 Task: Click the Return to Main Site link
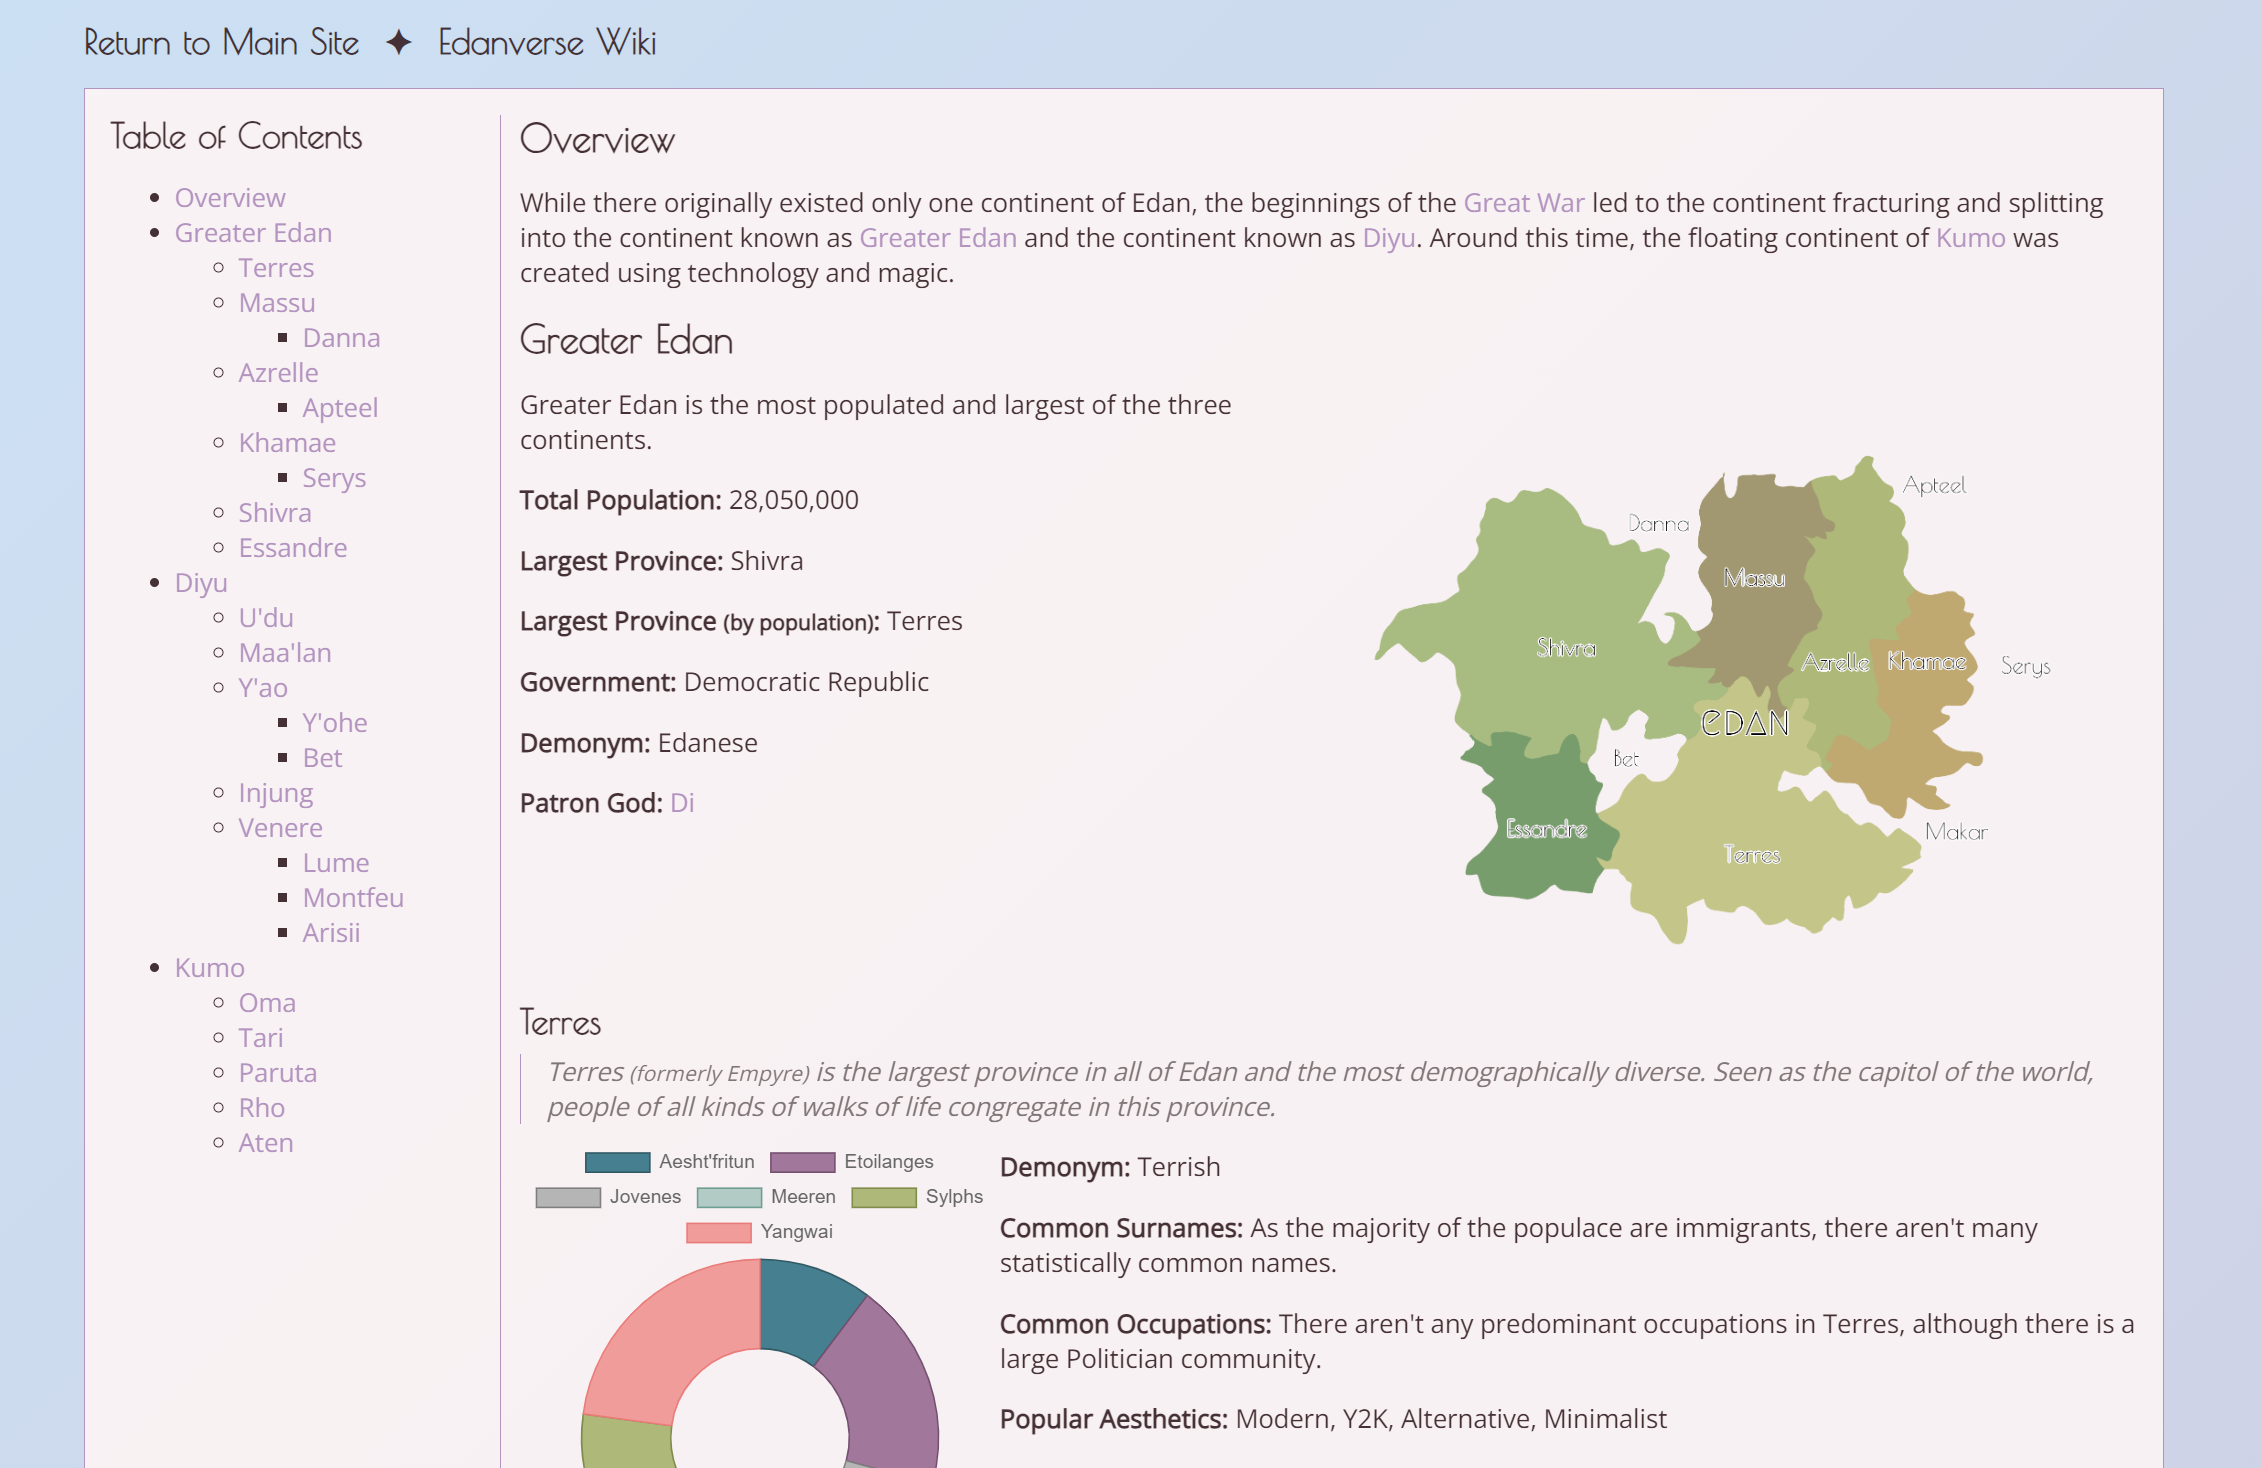click(x=221, y=43)
